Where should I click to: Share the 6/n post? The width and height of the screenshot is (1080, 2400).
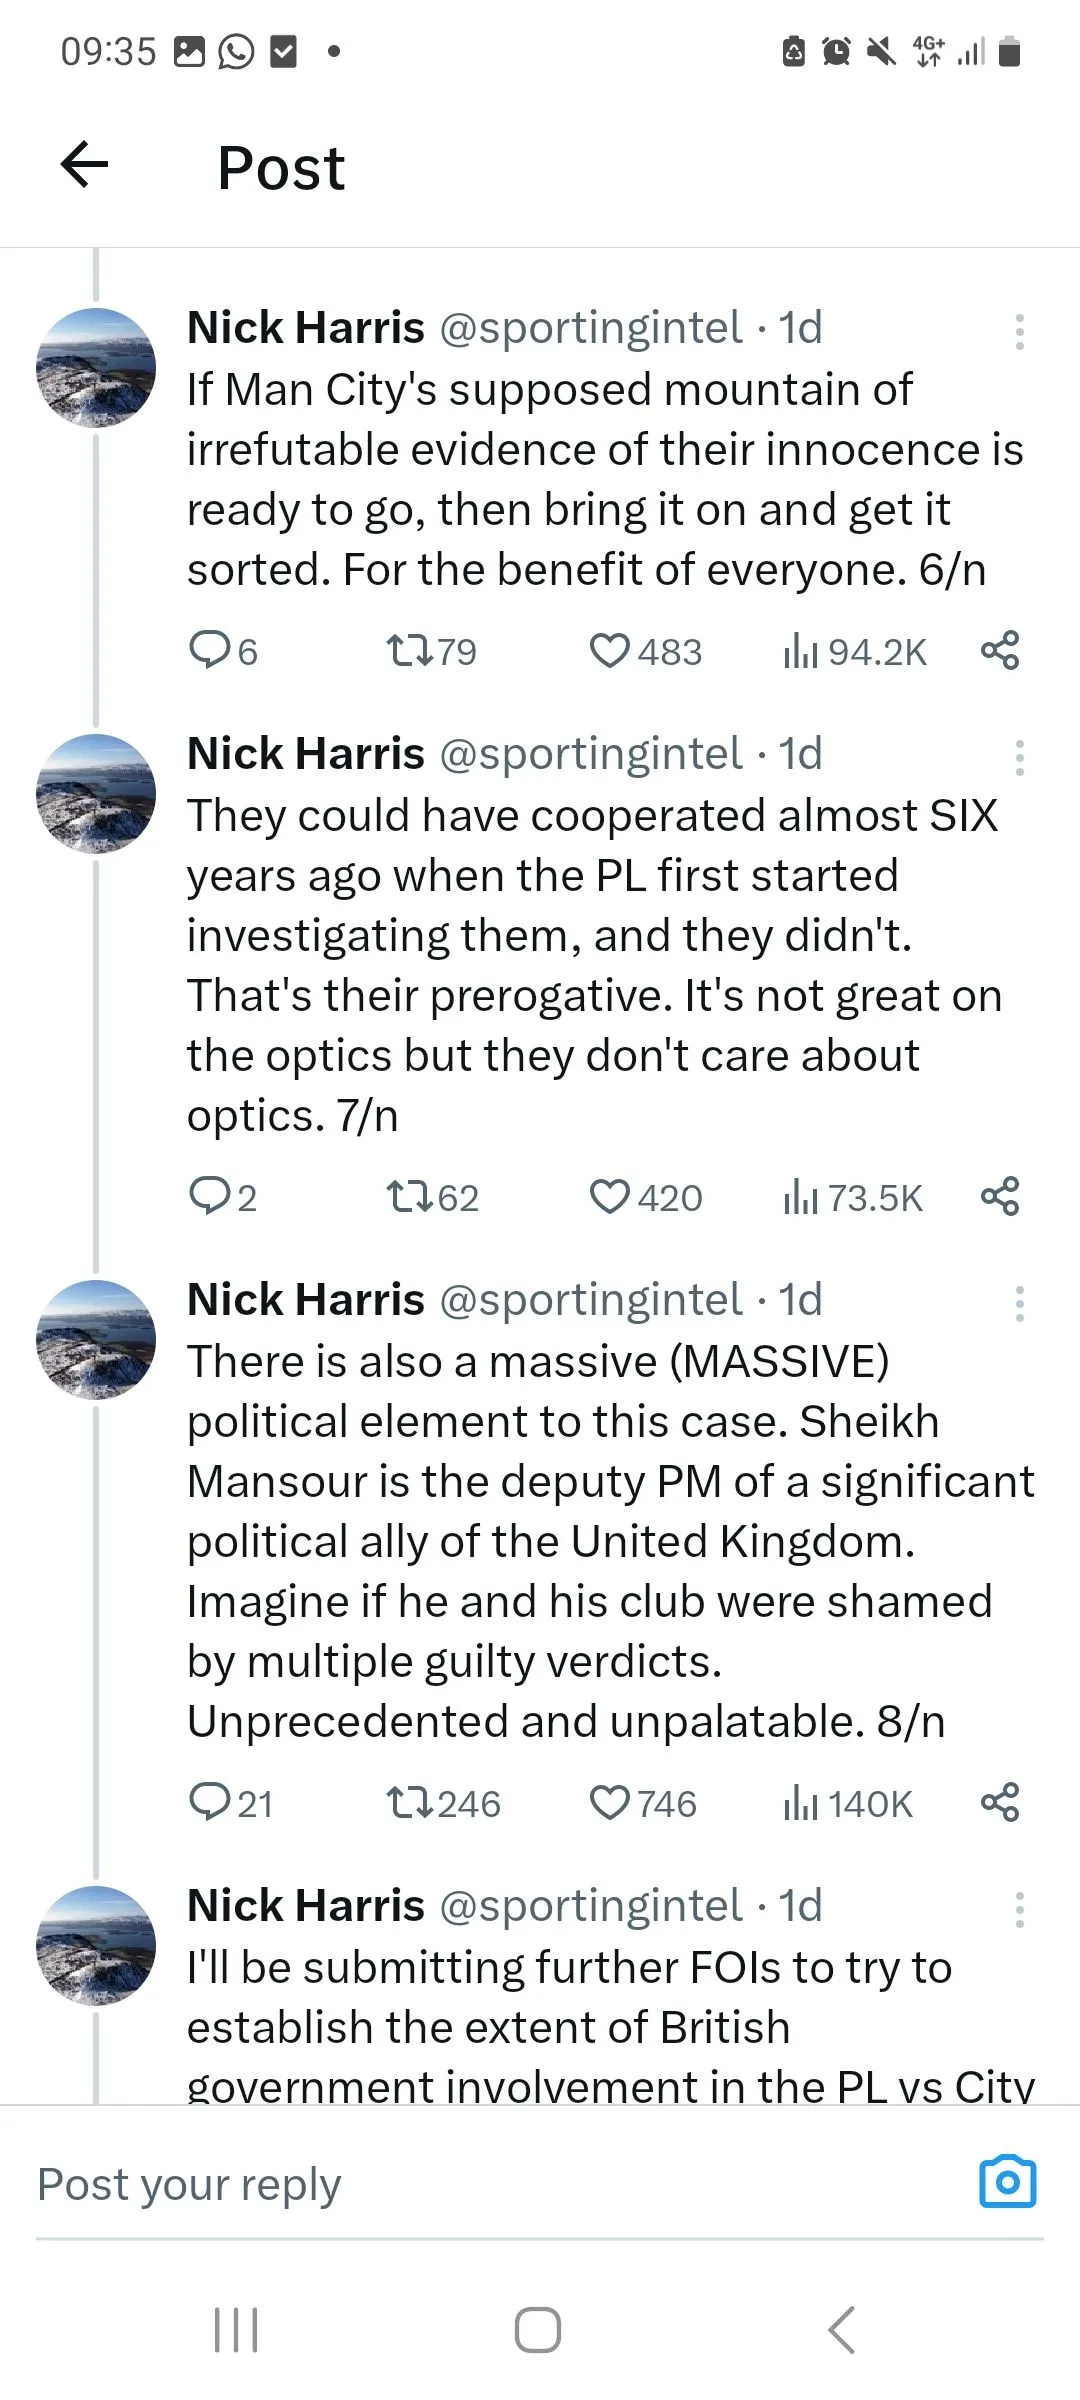tap(1000, 651)
